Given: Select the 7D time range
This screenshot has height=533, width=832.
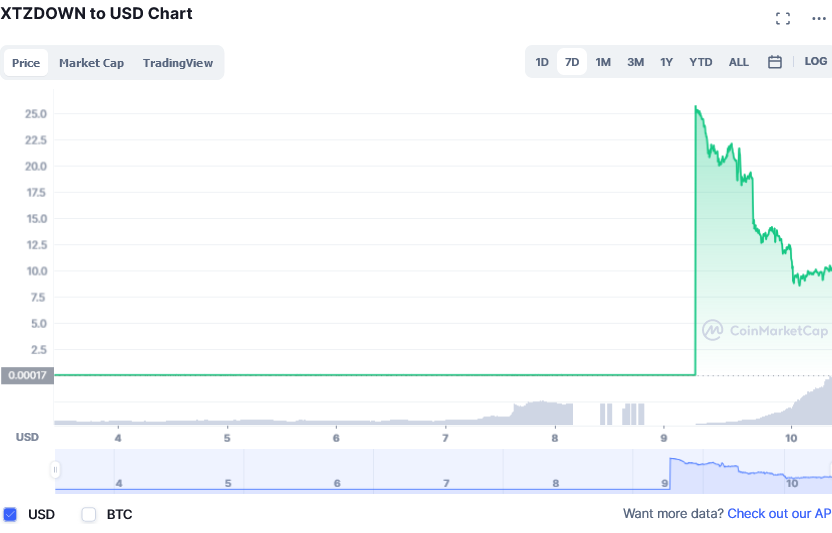Looking at the screenshot, I should (x=572, y=62).
